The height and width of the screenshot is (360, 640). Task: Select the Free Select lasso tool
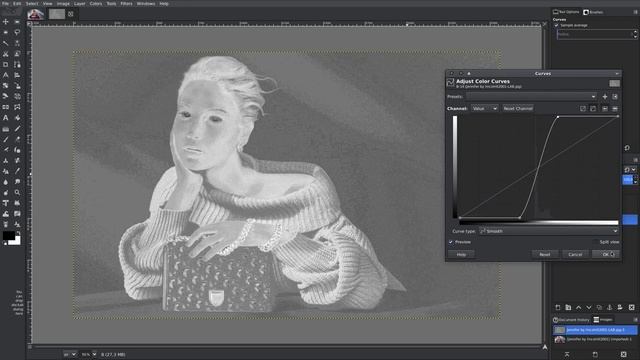click(17, 32)
